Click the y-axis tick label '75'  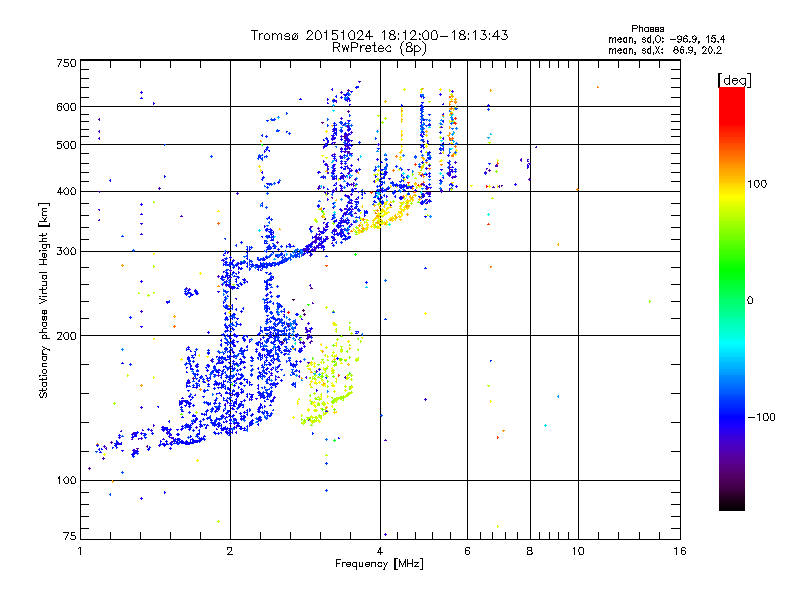click(70, 536)
